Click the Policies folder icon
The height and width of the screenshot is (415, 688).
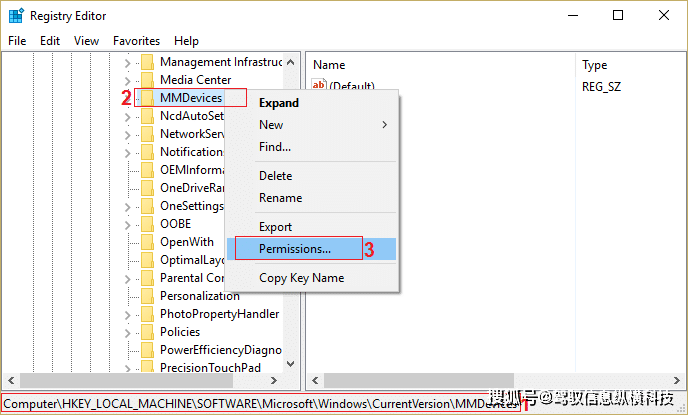point(147,332)
